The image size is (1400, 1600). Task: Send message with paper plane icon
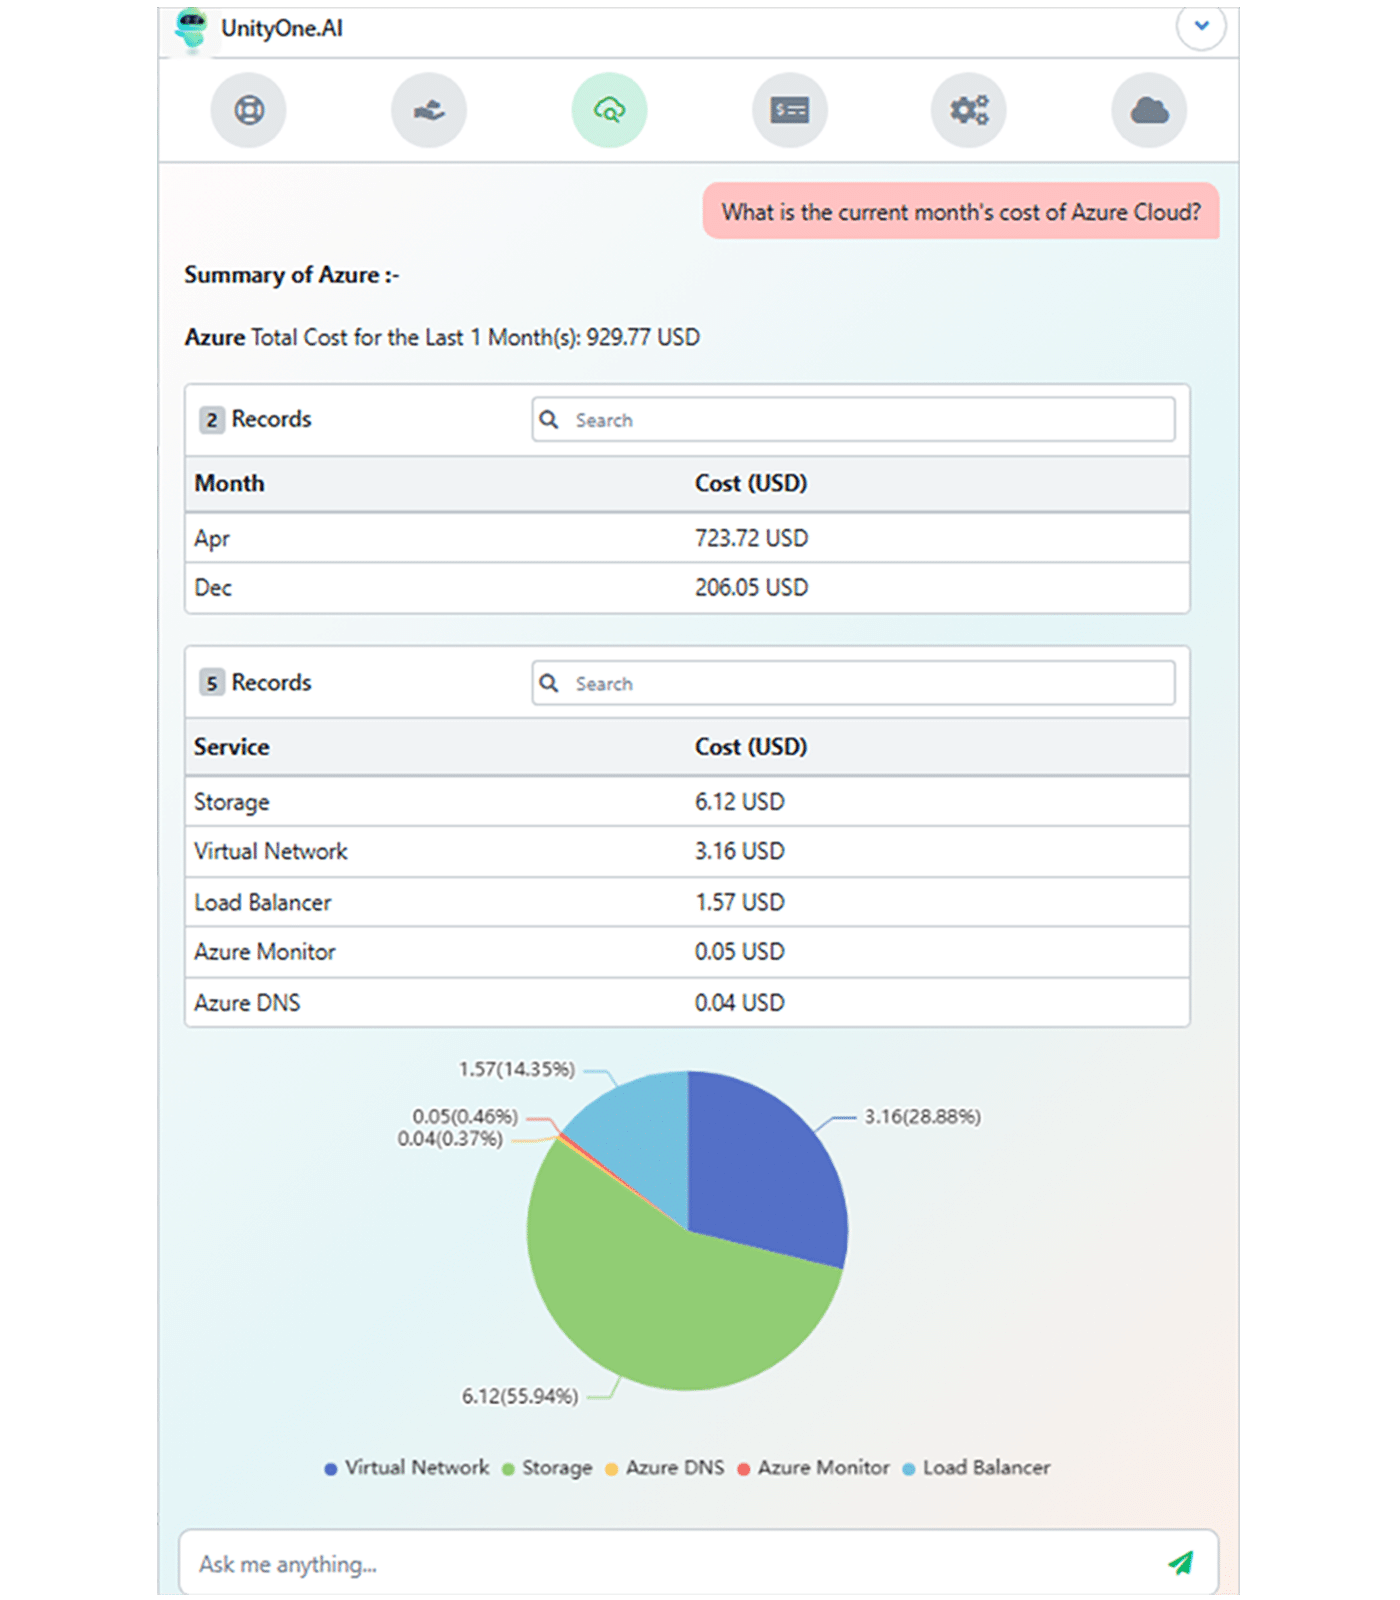tap(1181, 1562)
